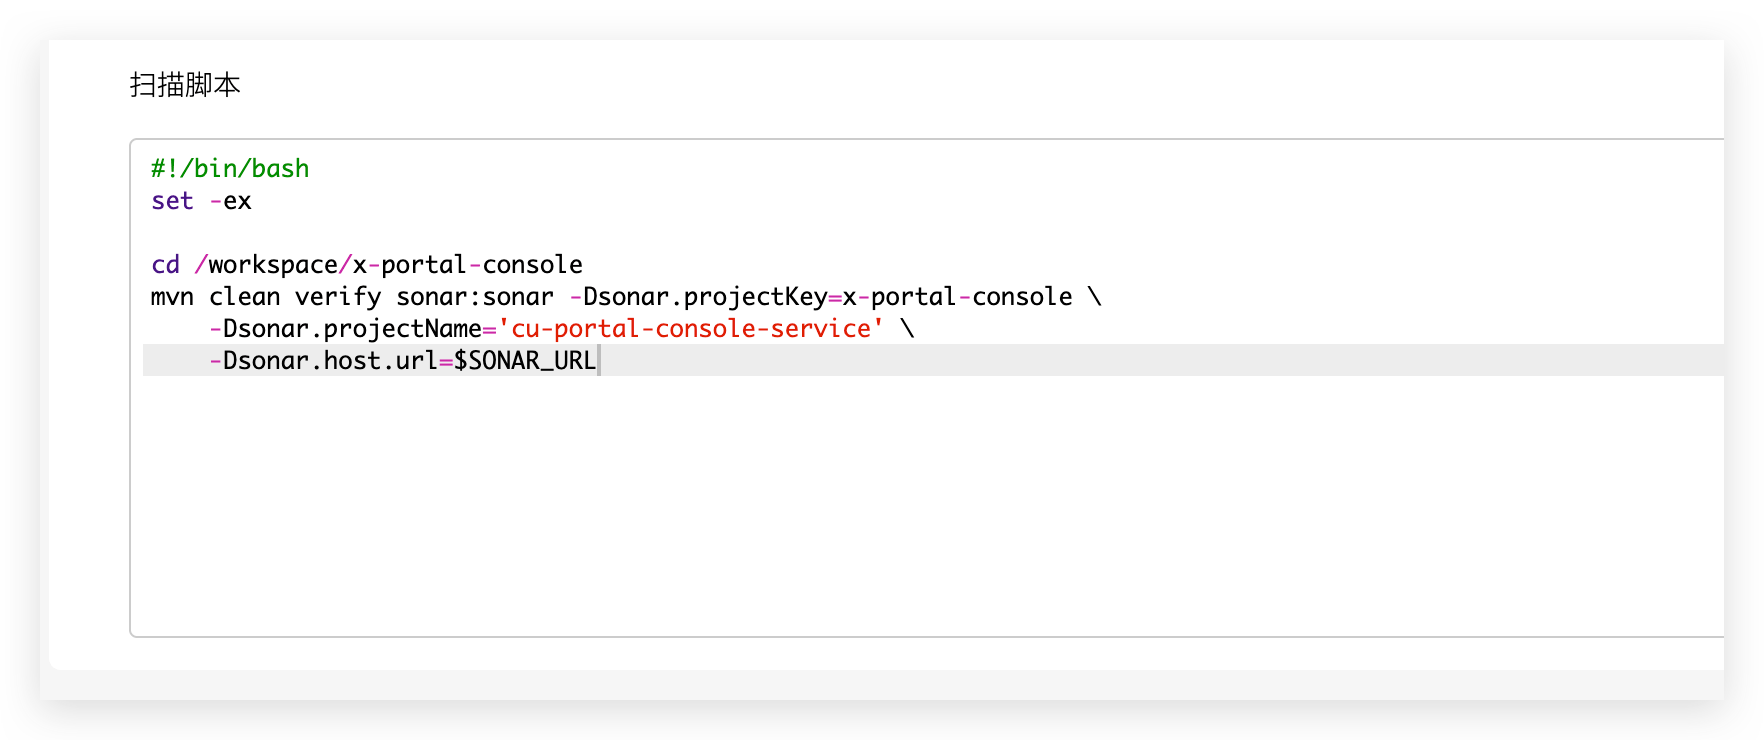Image resolution: width=1764 pixels, height=740 pixels.
Task: Click the "sonar:sonar" goal text
Action: click(x=475, y=297)
